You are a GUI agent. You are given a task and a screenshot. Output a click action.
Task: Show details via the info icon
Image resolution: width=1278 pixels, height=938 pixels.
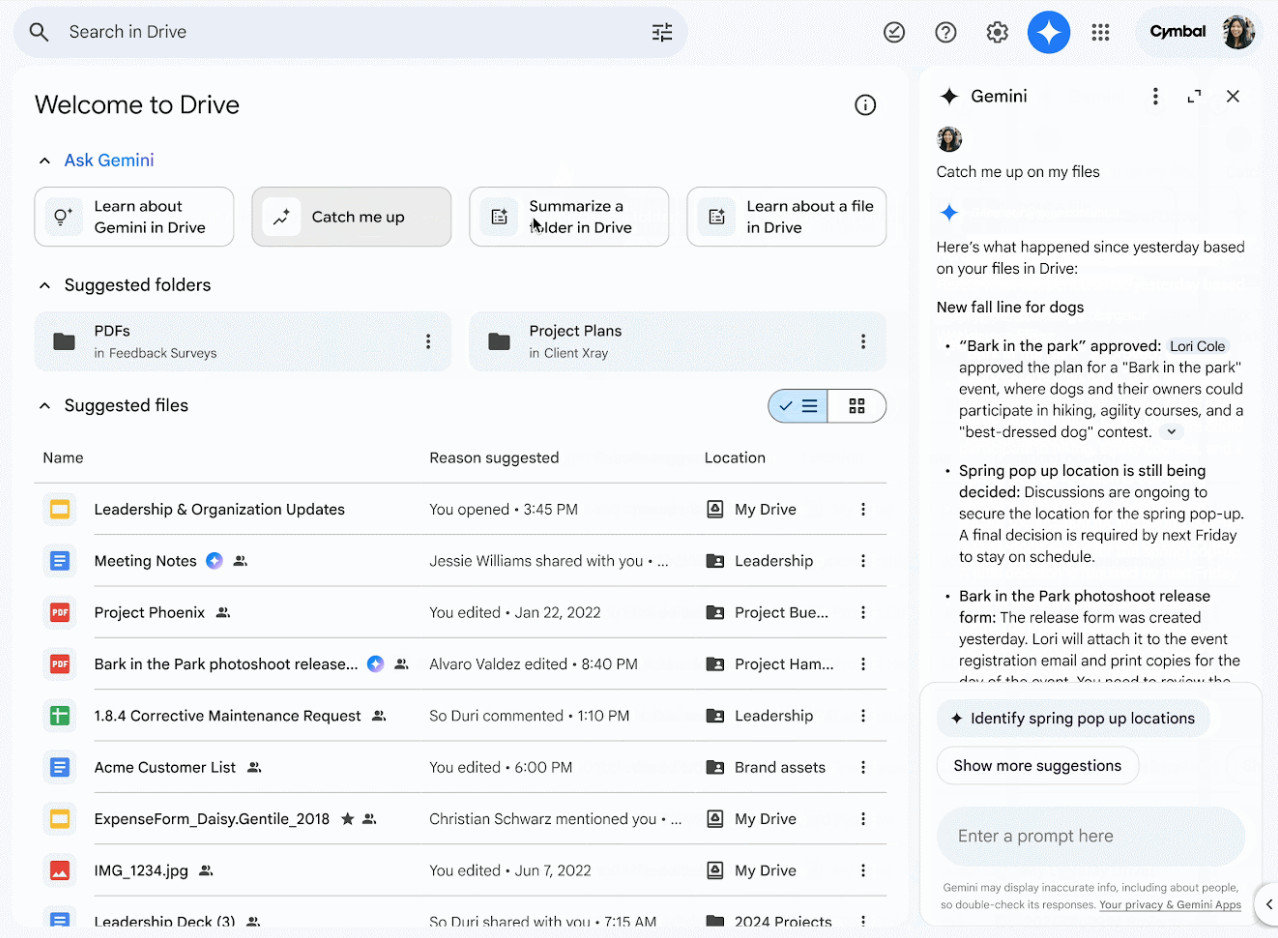click(x=865, y=105)
